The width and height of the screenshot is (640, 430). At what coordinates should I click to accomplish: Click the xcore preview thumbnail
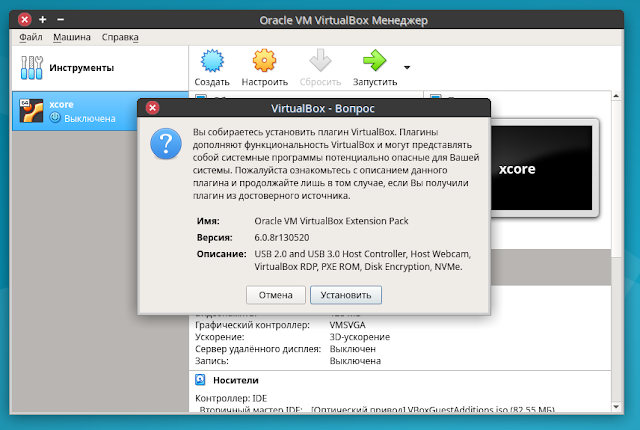(541, 168)
